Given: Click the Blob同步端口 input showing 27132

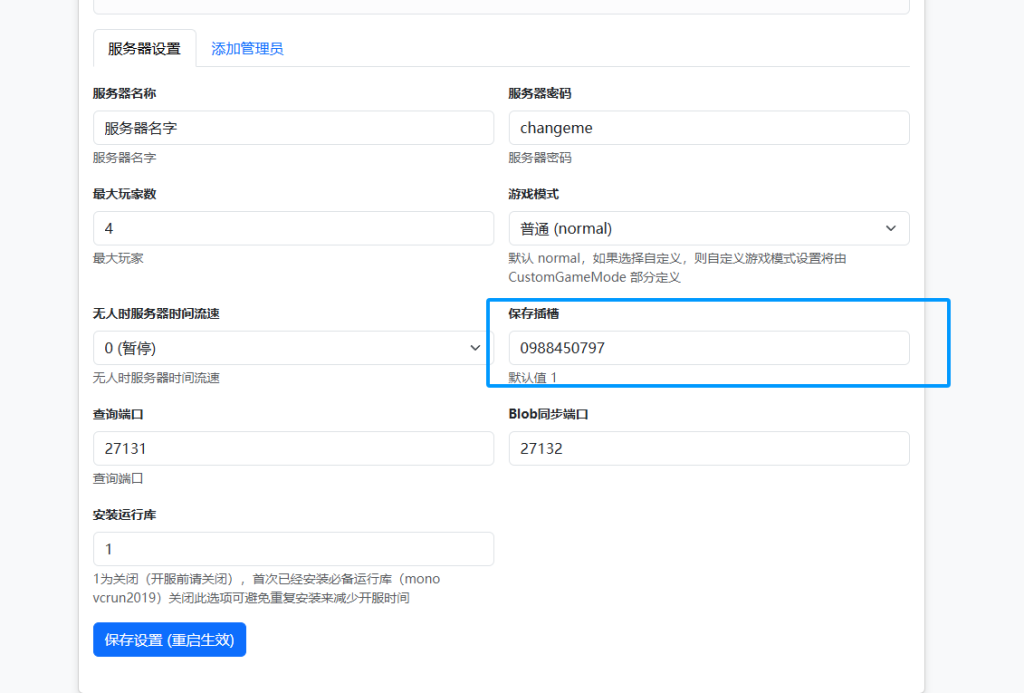Looking at the screenshot, I should (708, 448).
